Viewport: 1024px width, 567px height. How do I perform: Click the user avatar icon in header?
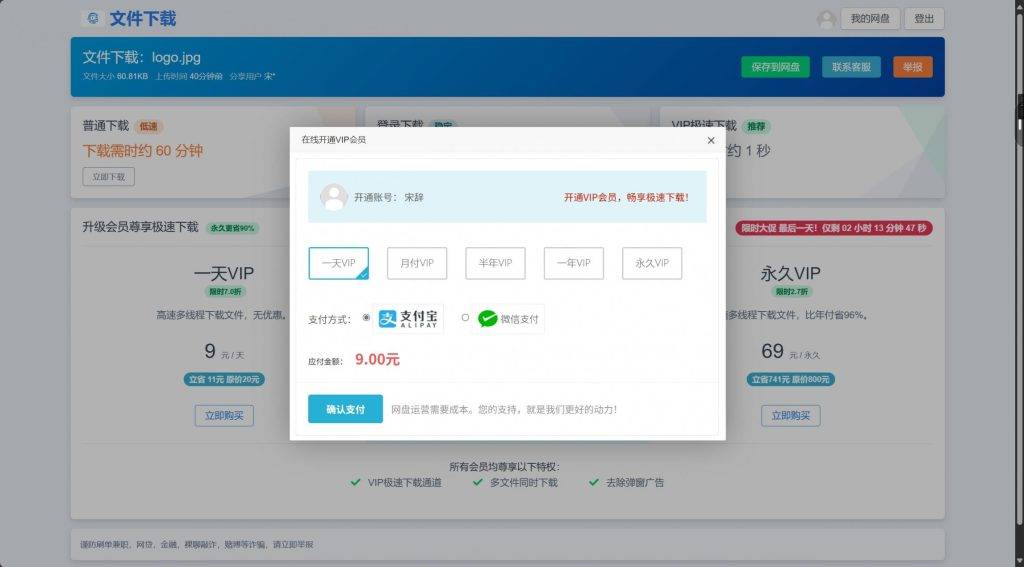click(826, 19)
